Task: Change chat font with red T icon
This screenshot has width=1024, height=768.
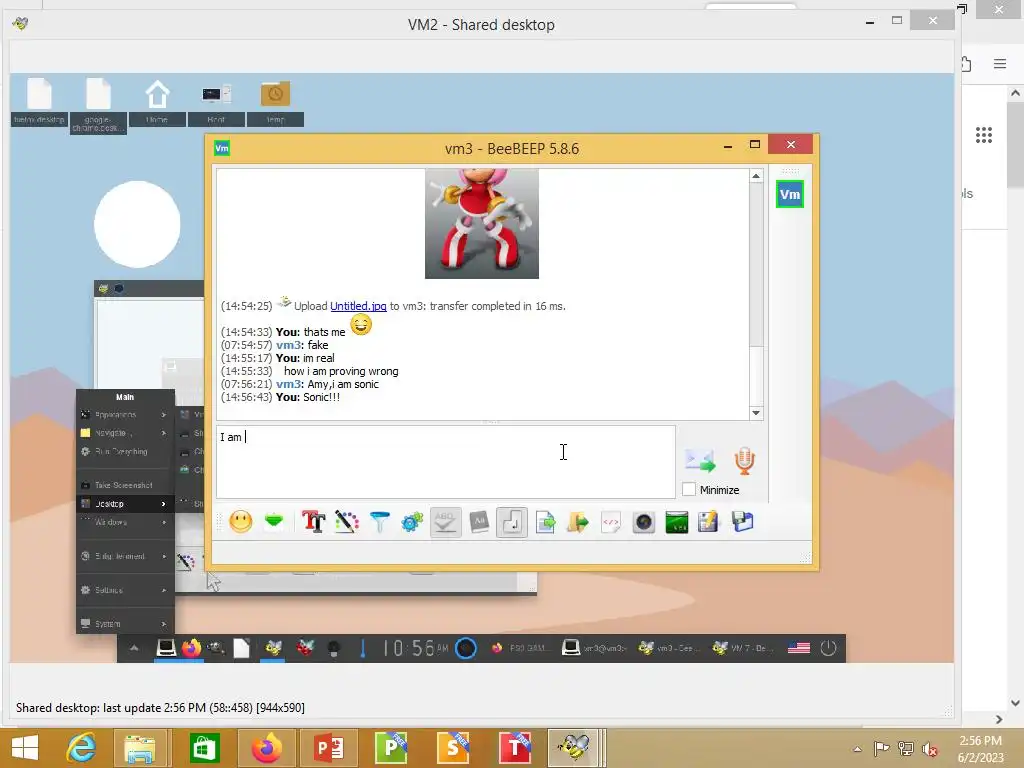Action: pyautogui.click(x=313, y=522)
